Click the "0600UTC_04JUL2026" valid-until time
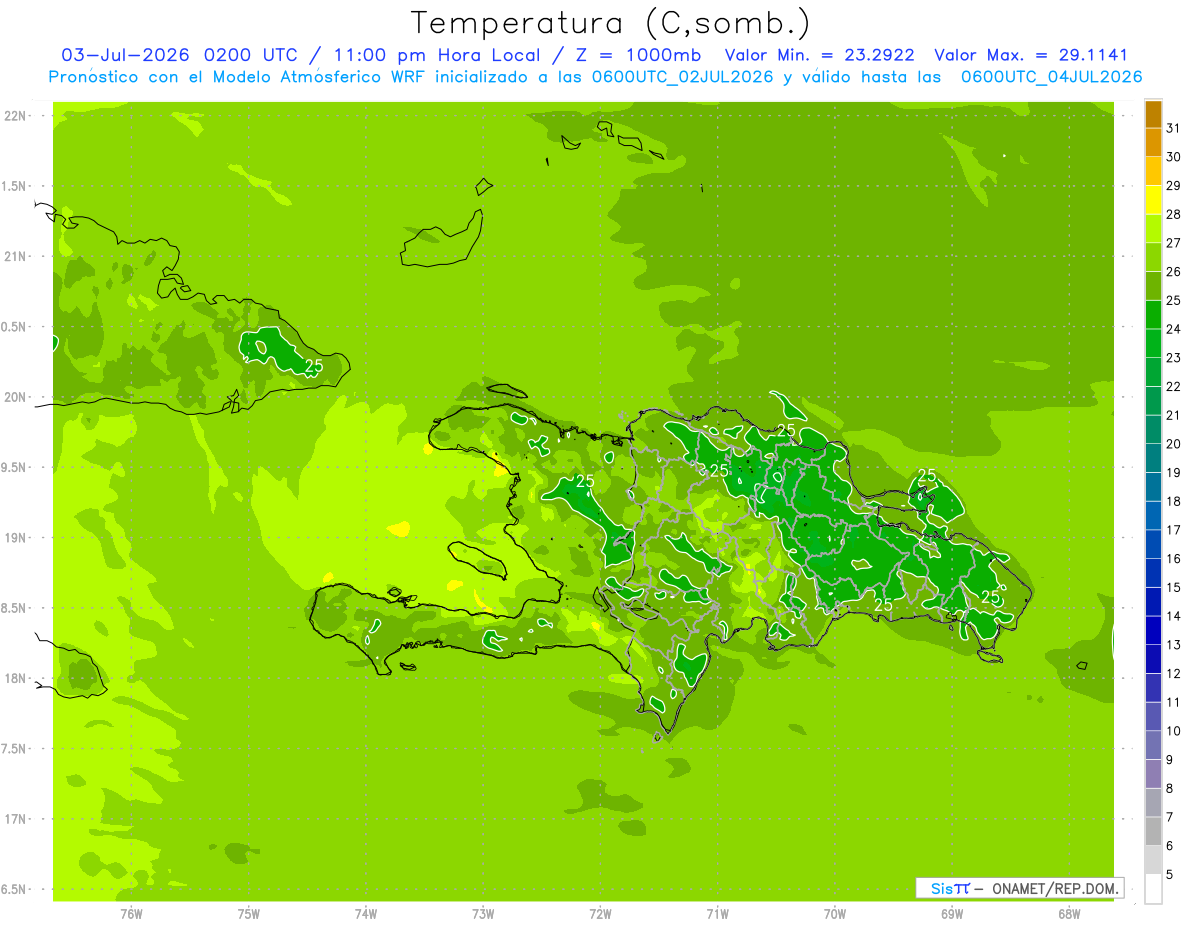This screenshot has width=1200, height=927. coord(1052,76)
